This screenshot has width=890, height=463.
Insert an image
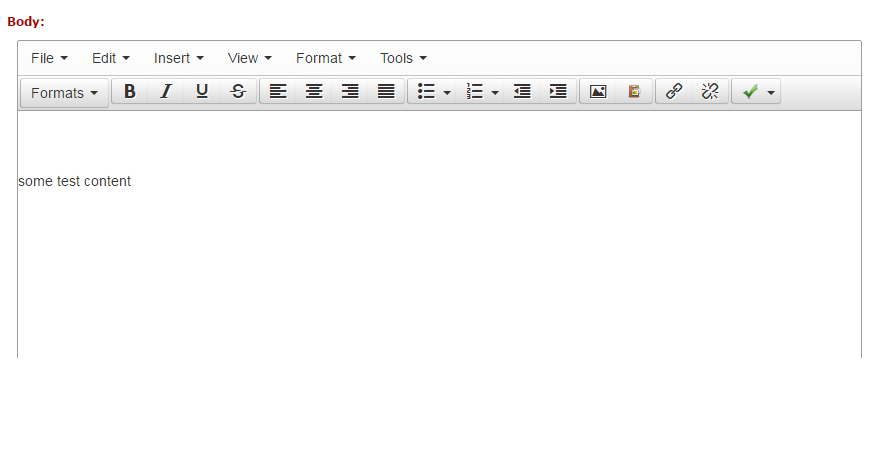pos(598,91)
